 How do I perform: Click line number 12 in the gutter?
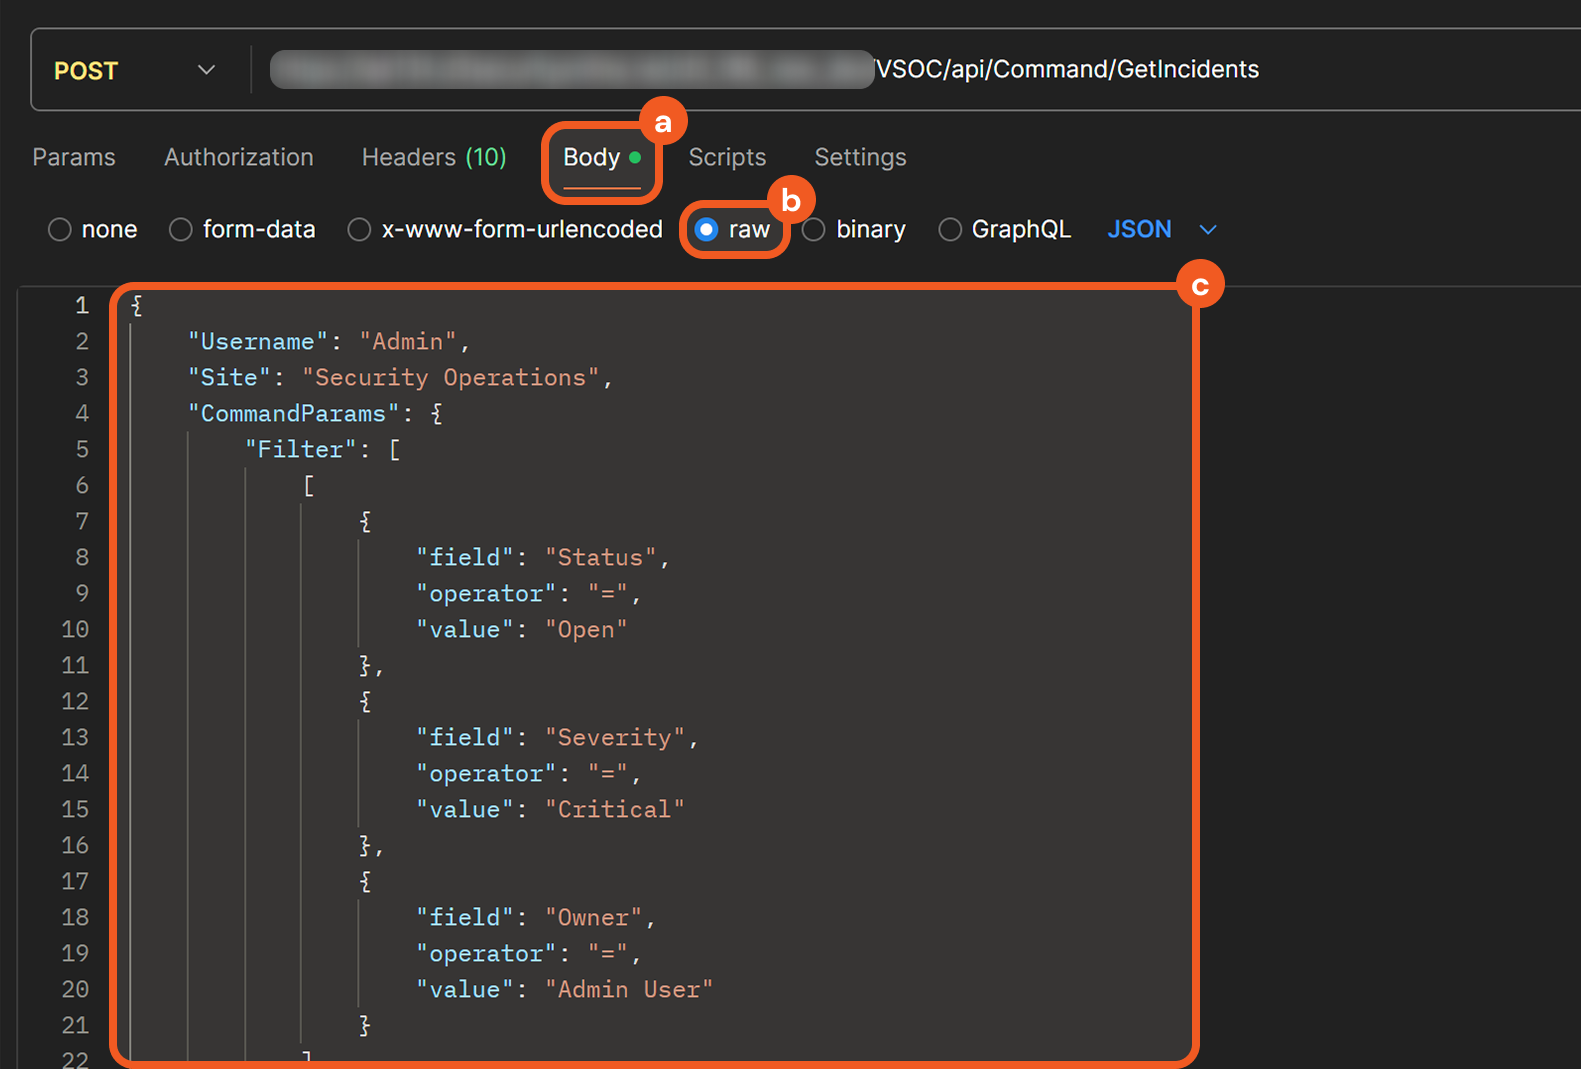tap(75, 701)
